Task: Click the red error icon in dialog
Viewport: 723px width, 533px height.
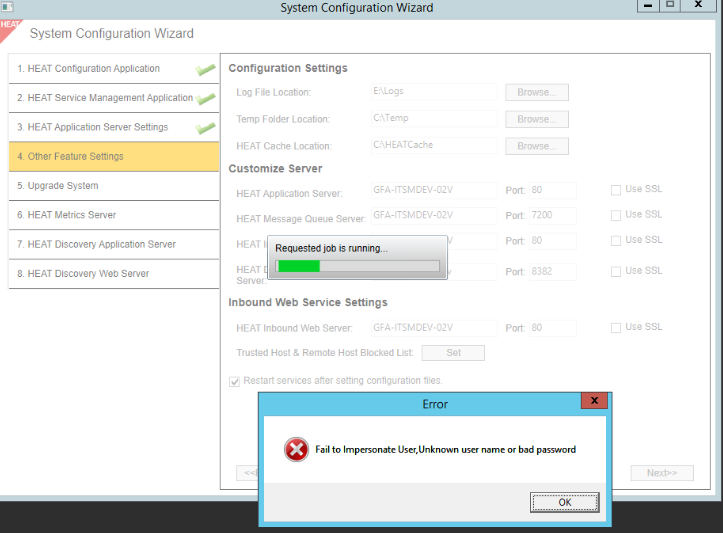Action: click(296, 450)
